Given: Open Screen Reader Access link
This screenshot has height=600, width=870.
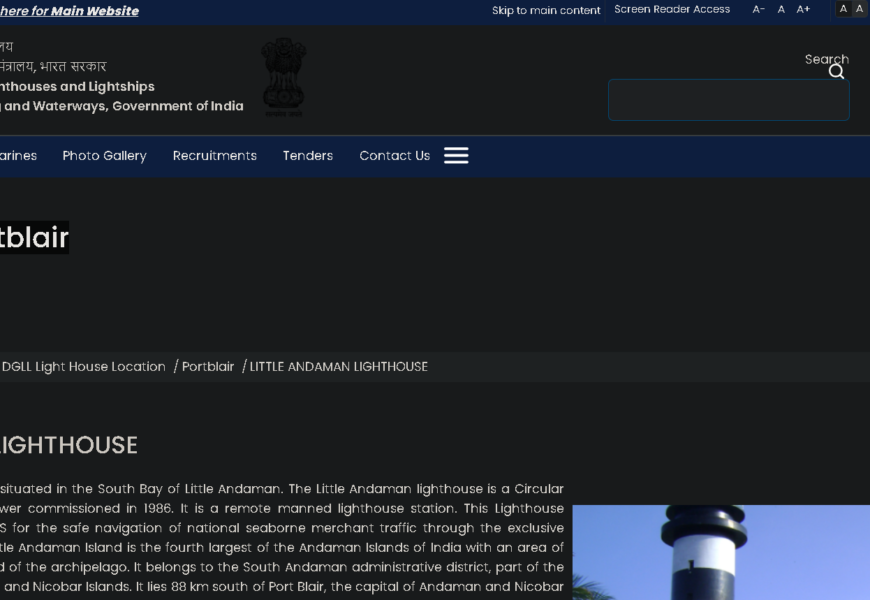Looking at the screenshot, I should coord(672,10).
